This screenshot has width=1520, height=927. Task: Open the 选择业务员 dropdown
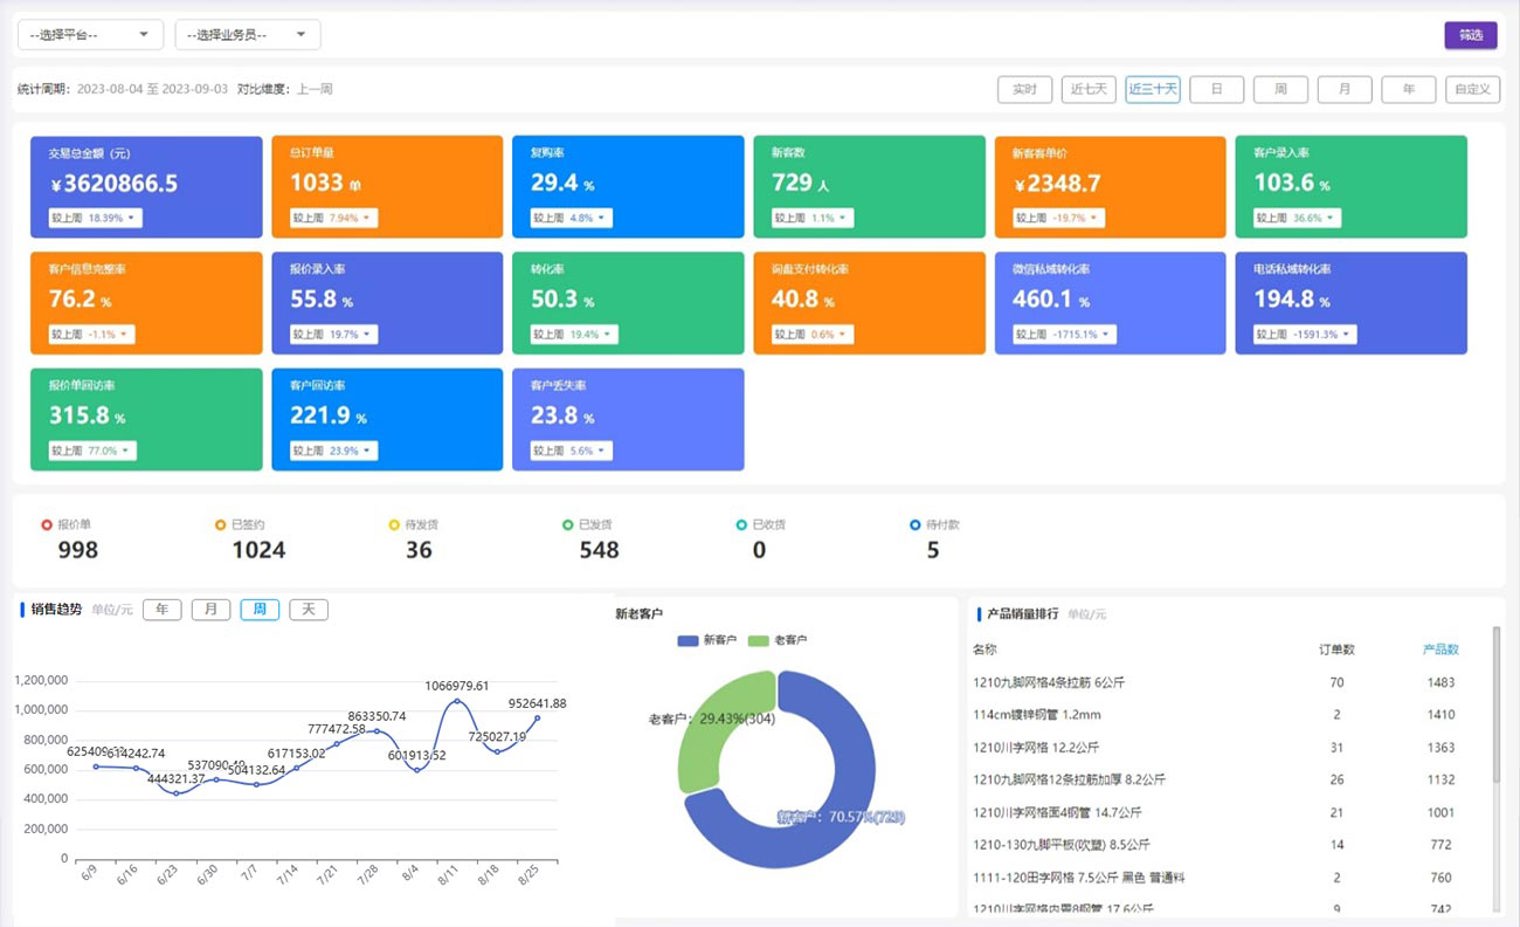(x=247, y=35)
